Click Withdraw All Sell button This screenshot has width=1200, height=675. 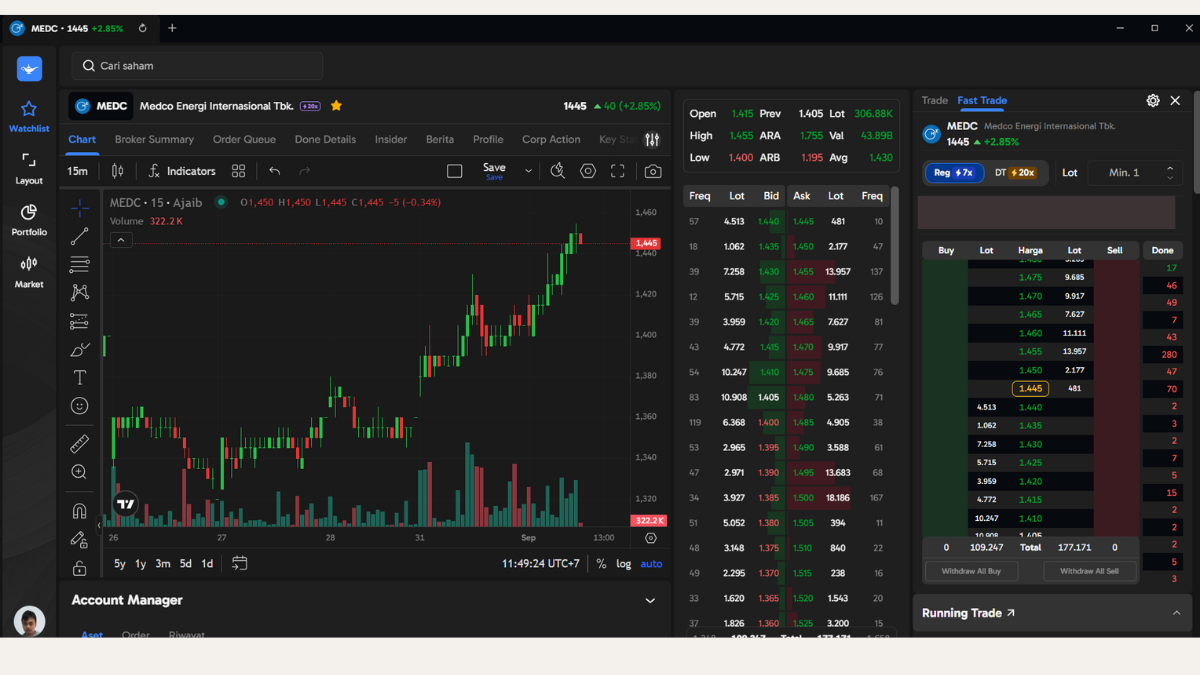[1090, 571]
